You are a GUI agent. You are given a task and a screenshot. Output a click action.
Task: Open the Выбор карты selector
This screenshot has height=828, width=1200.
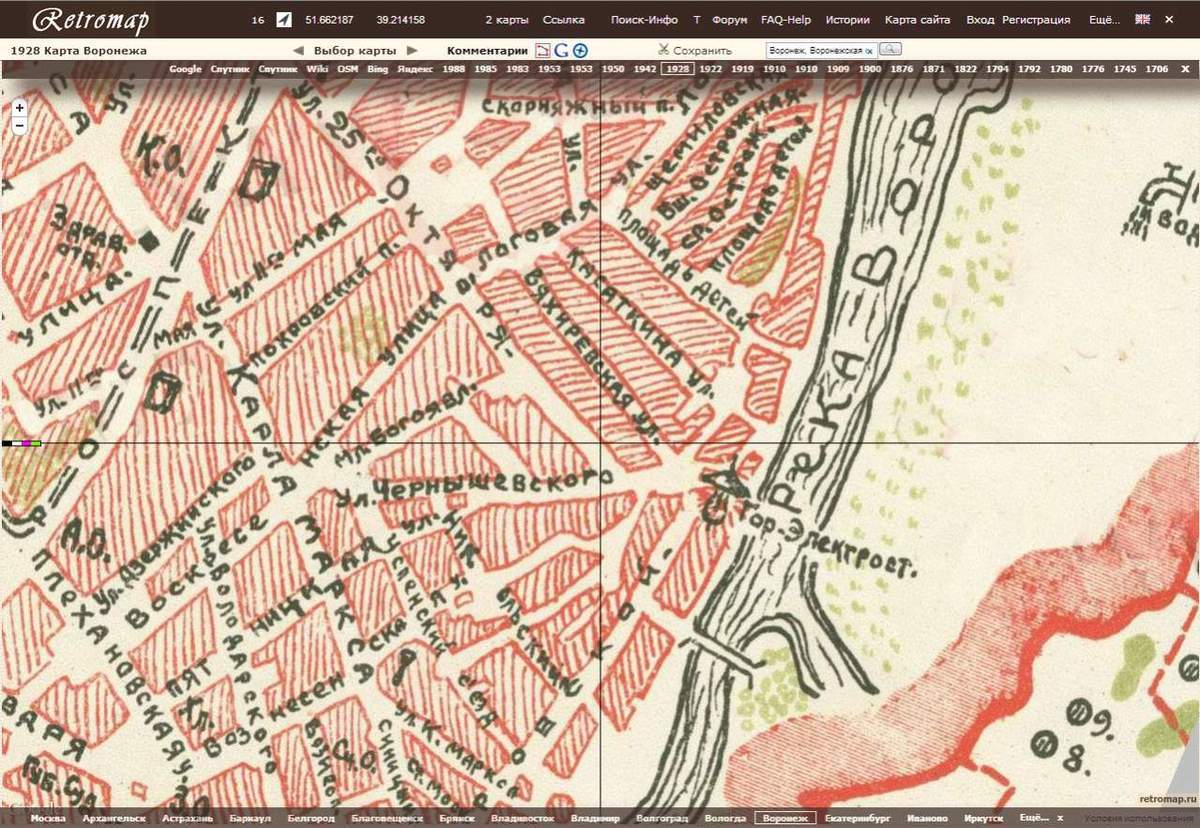click(x=354, y=50)
